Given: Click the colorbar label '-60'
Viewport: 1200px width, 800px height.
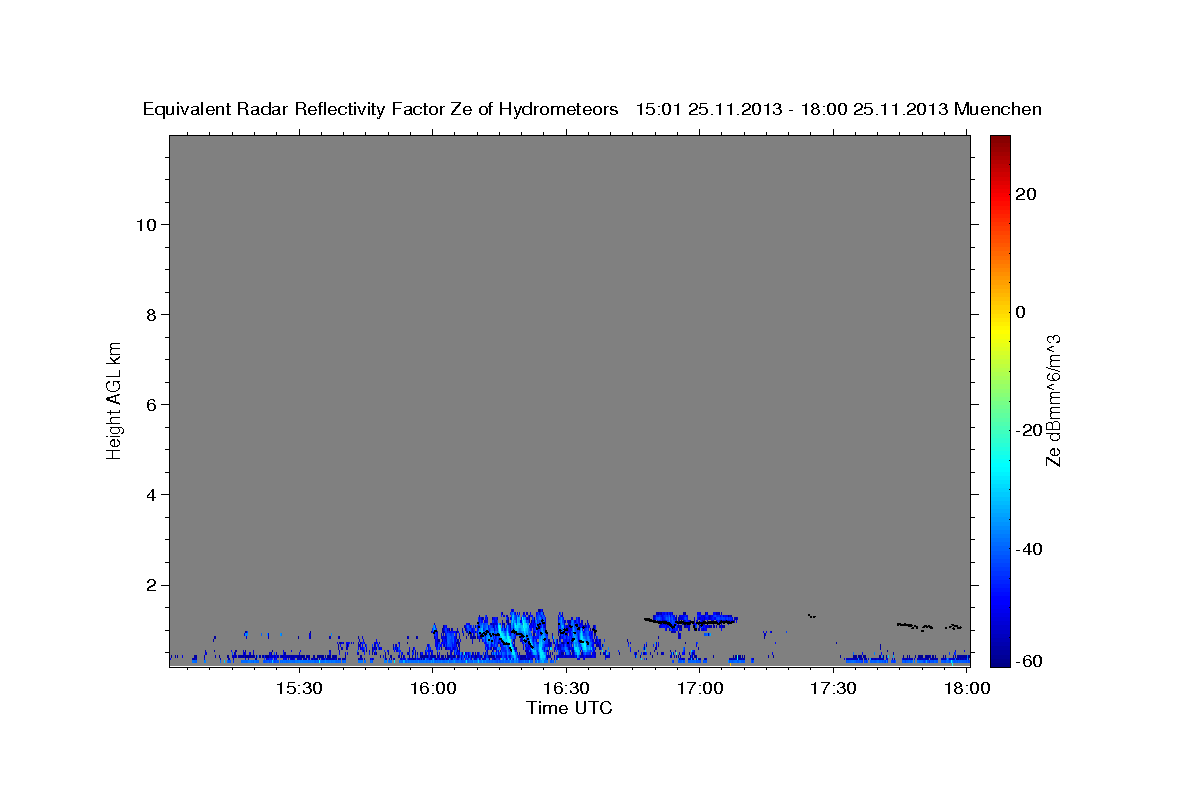Looking at the screenshot, I should [1029, 660].
